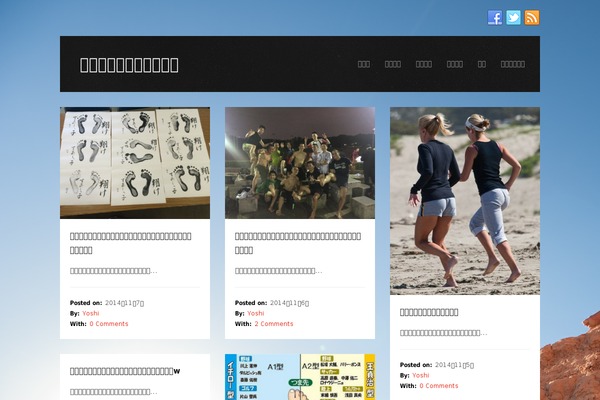600x400 pixels.
Task: Open '0 Comments' on the November 5 post
Action: [439, 386]
